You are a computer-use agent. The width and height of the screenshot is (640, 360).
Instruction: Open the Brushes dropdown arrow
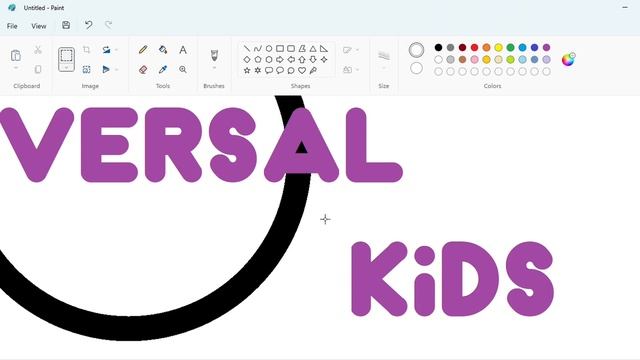click(214, 68)
